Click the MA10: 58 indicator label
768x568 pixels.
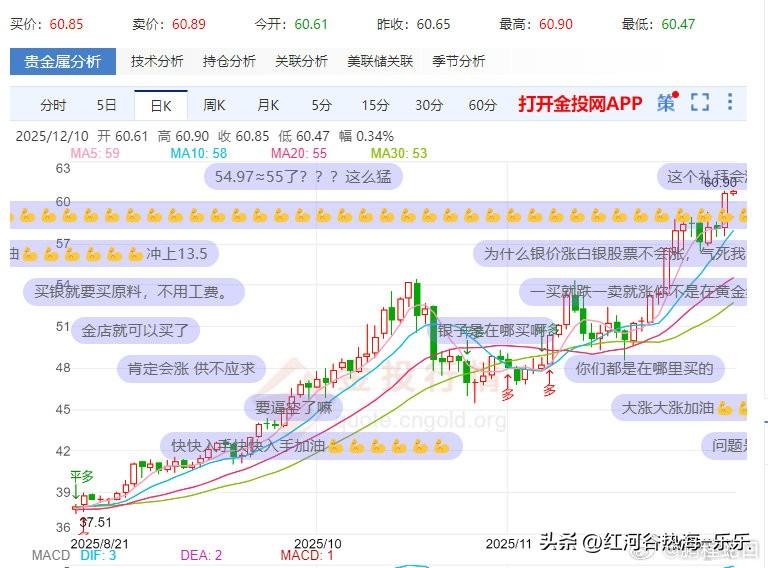click(x=198, y=153)
